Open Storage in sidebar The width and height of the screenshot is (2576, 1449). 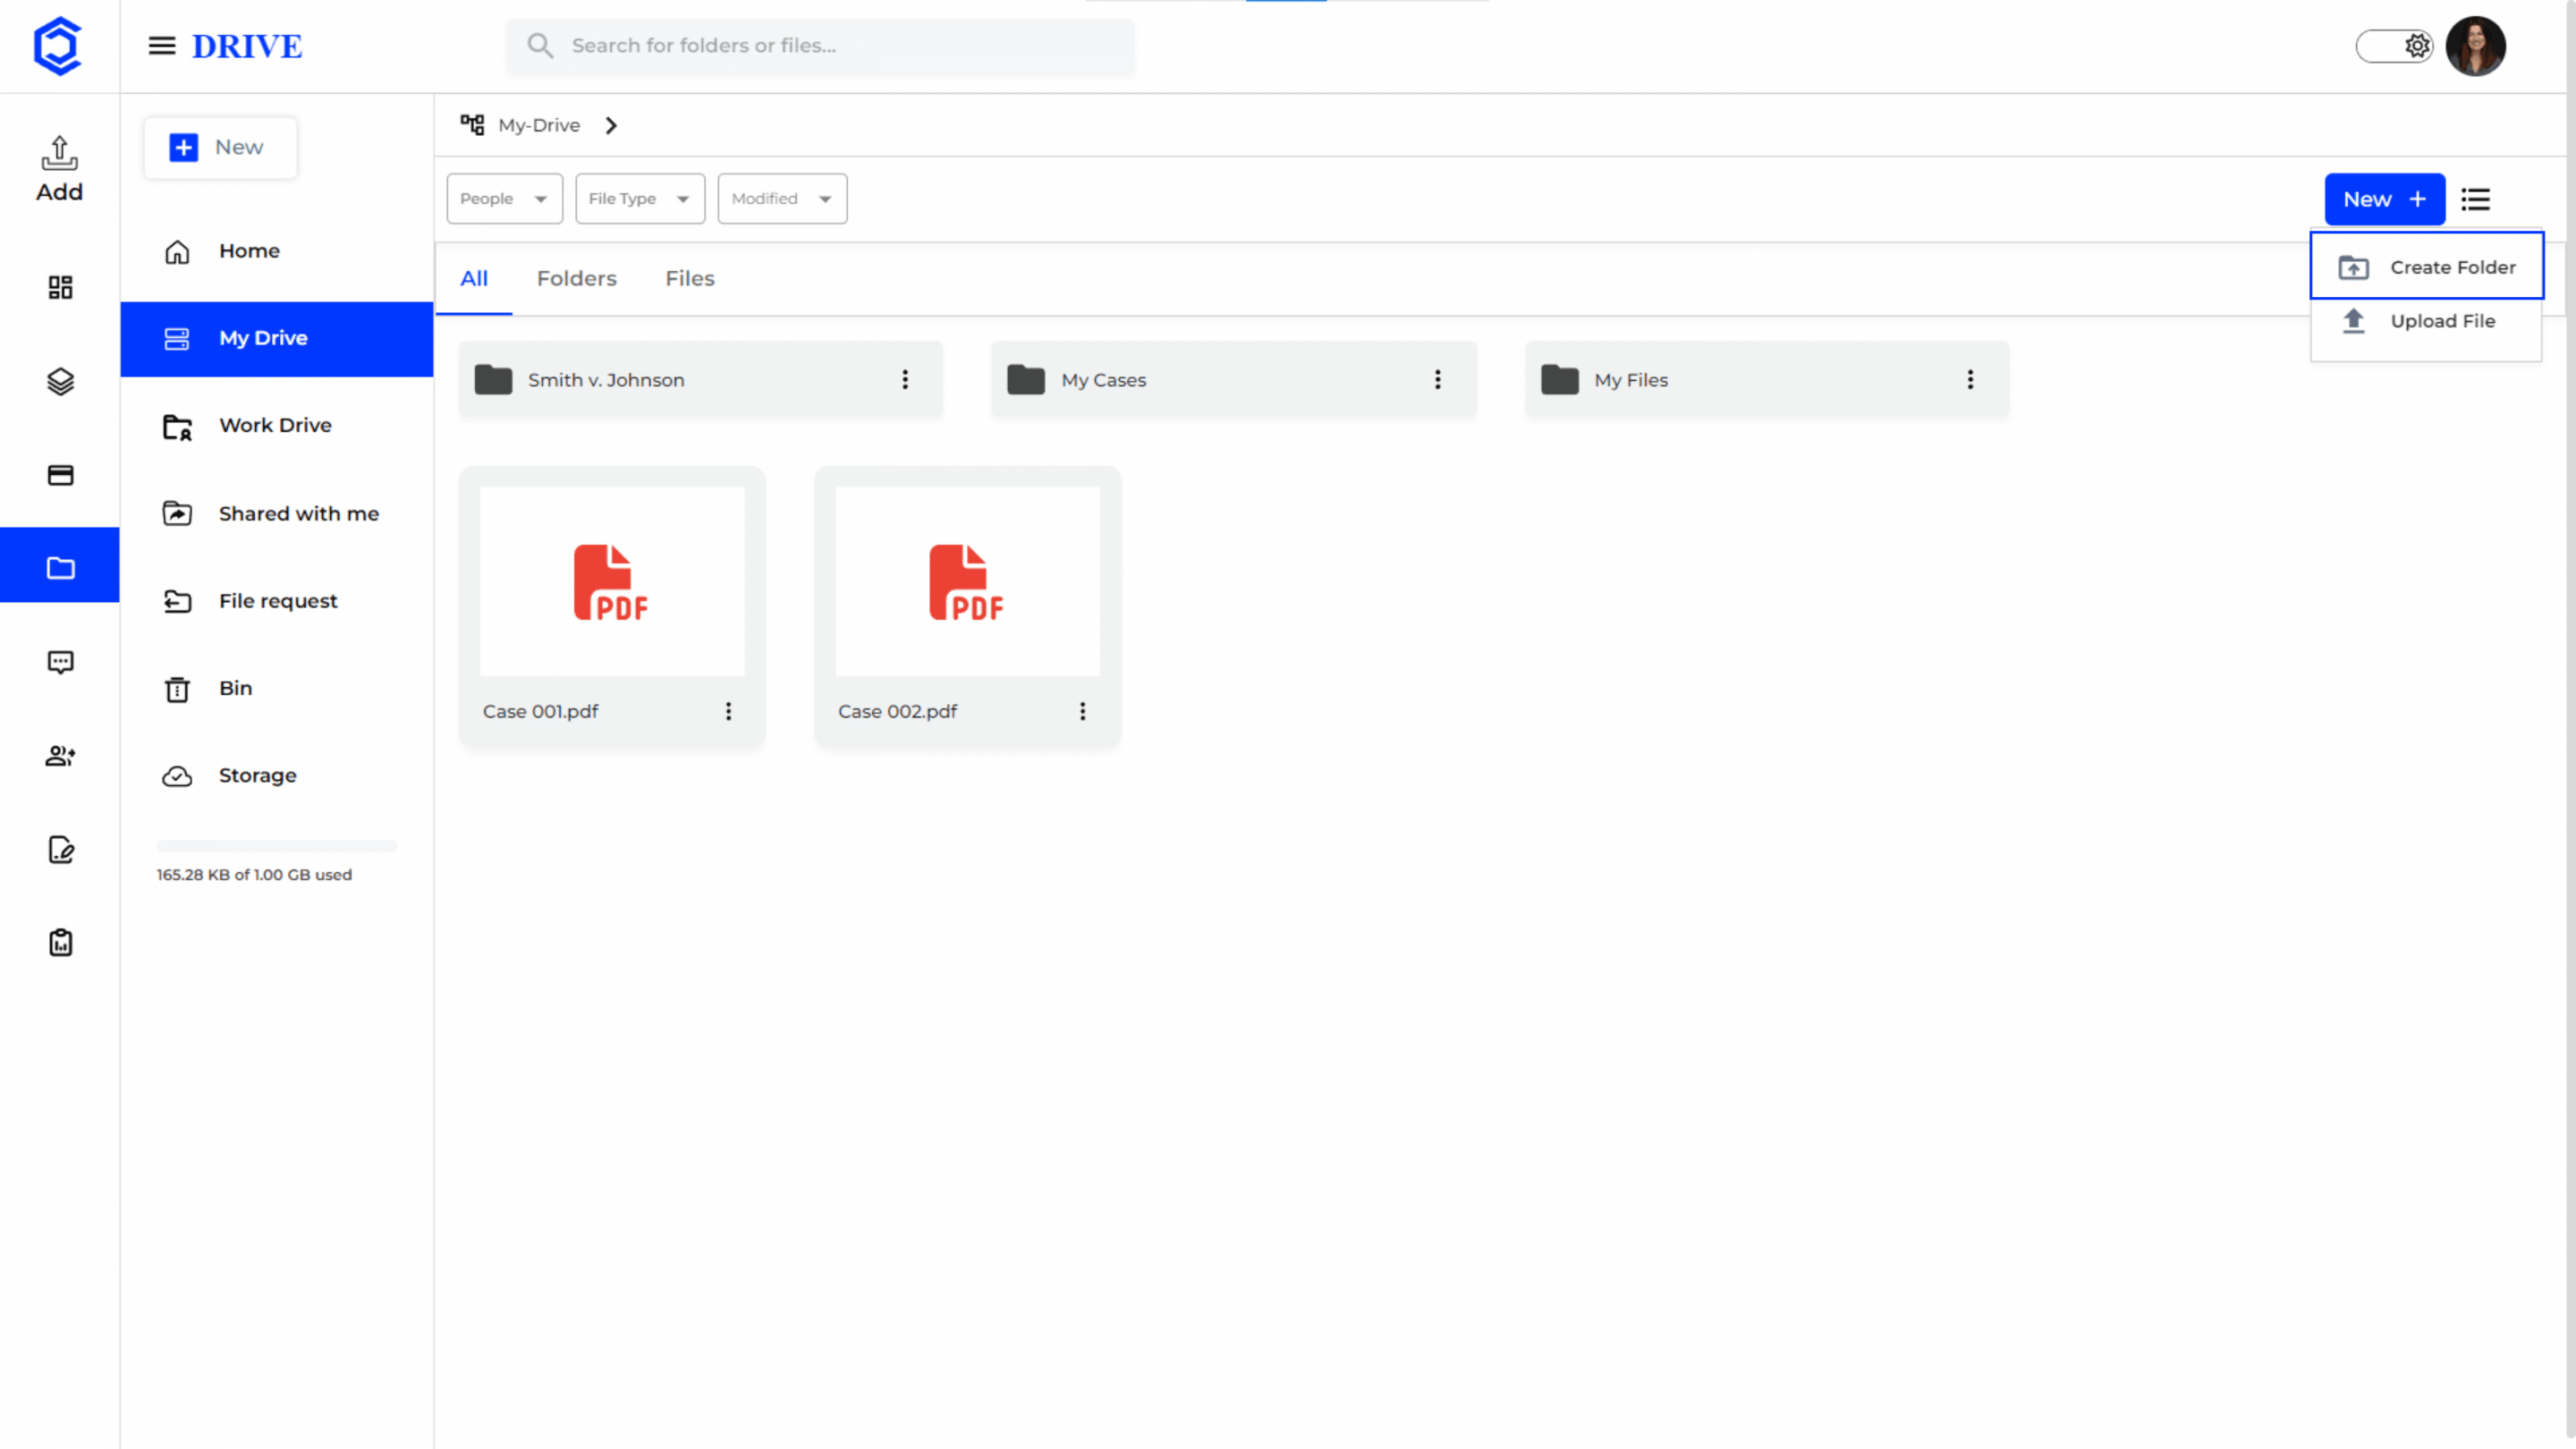coord(277,776)
